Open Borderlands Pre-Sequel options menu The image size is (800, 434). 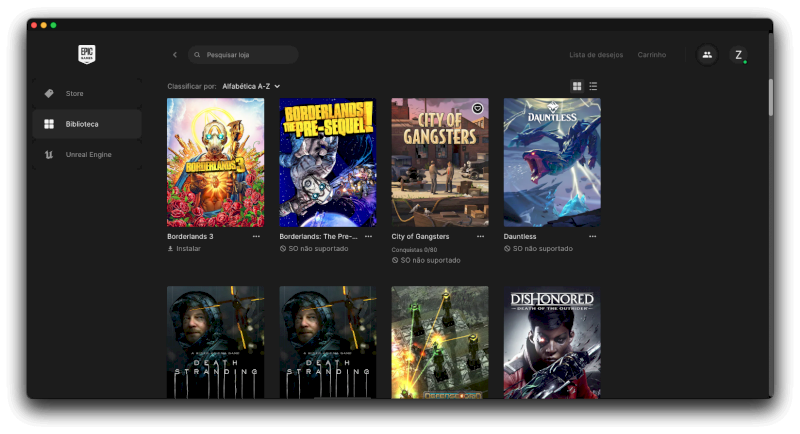pos(368,237)
